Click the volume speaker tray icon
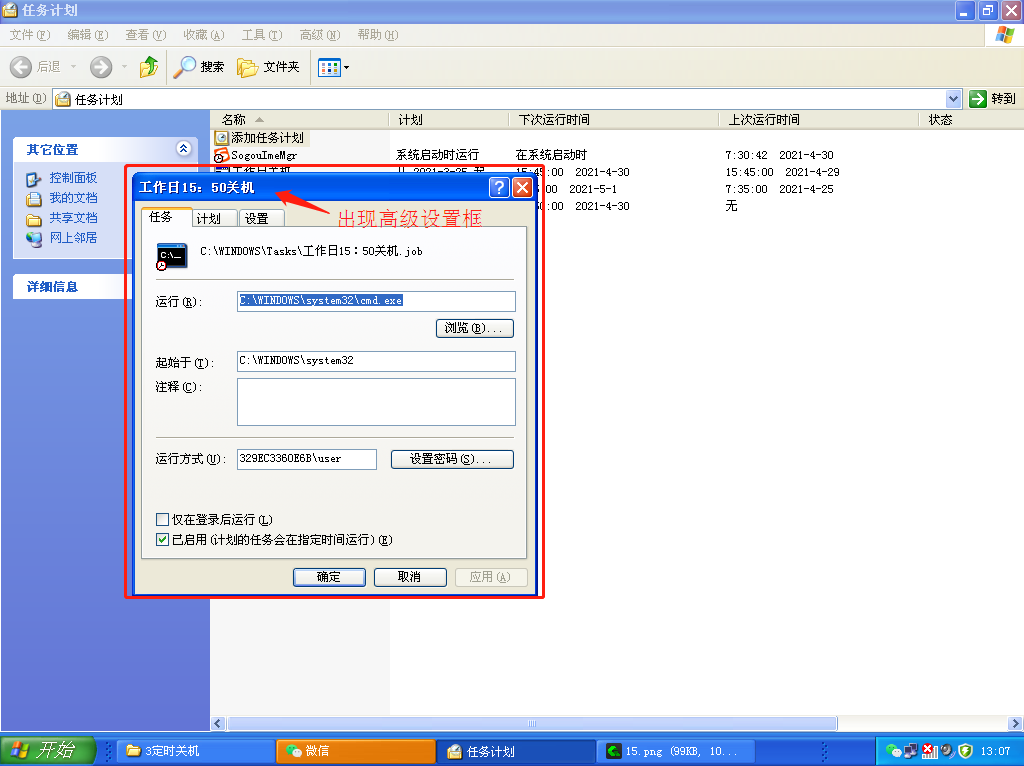Screen dimensions: 1024x766 point(948,752)
